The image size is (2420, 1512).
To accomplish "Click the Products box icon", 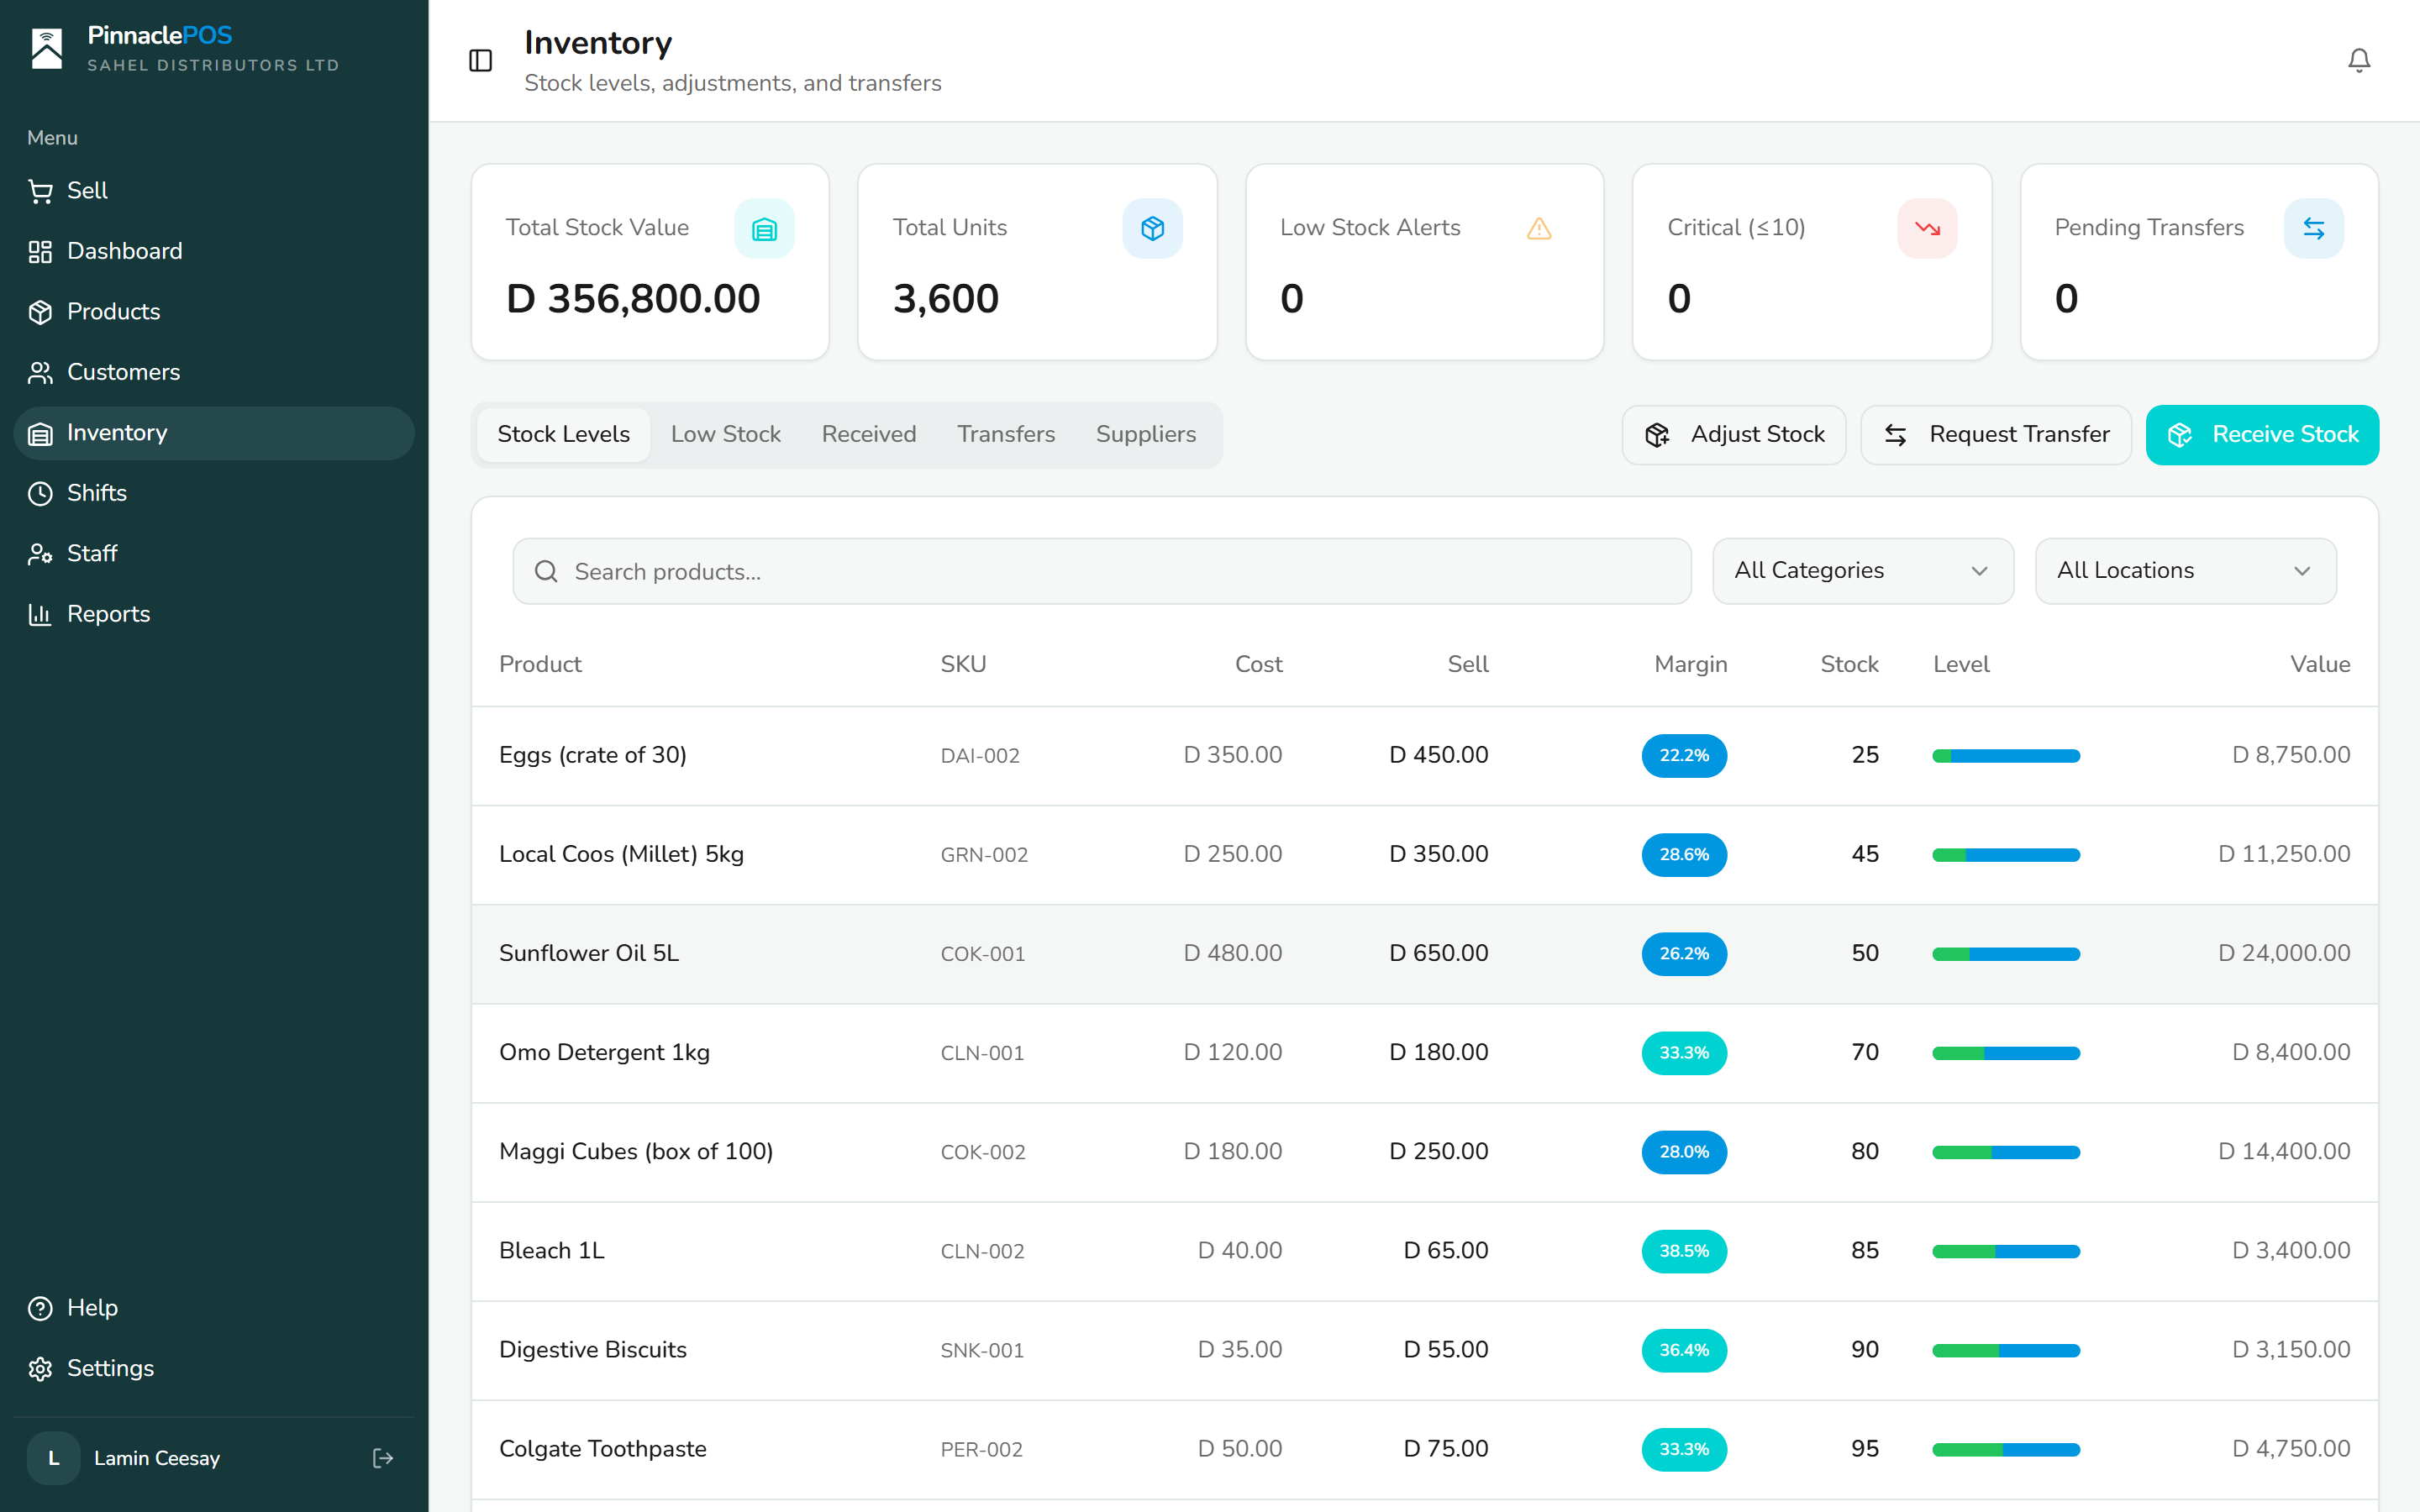I will click(x=40, y=312).
